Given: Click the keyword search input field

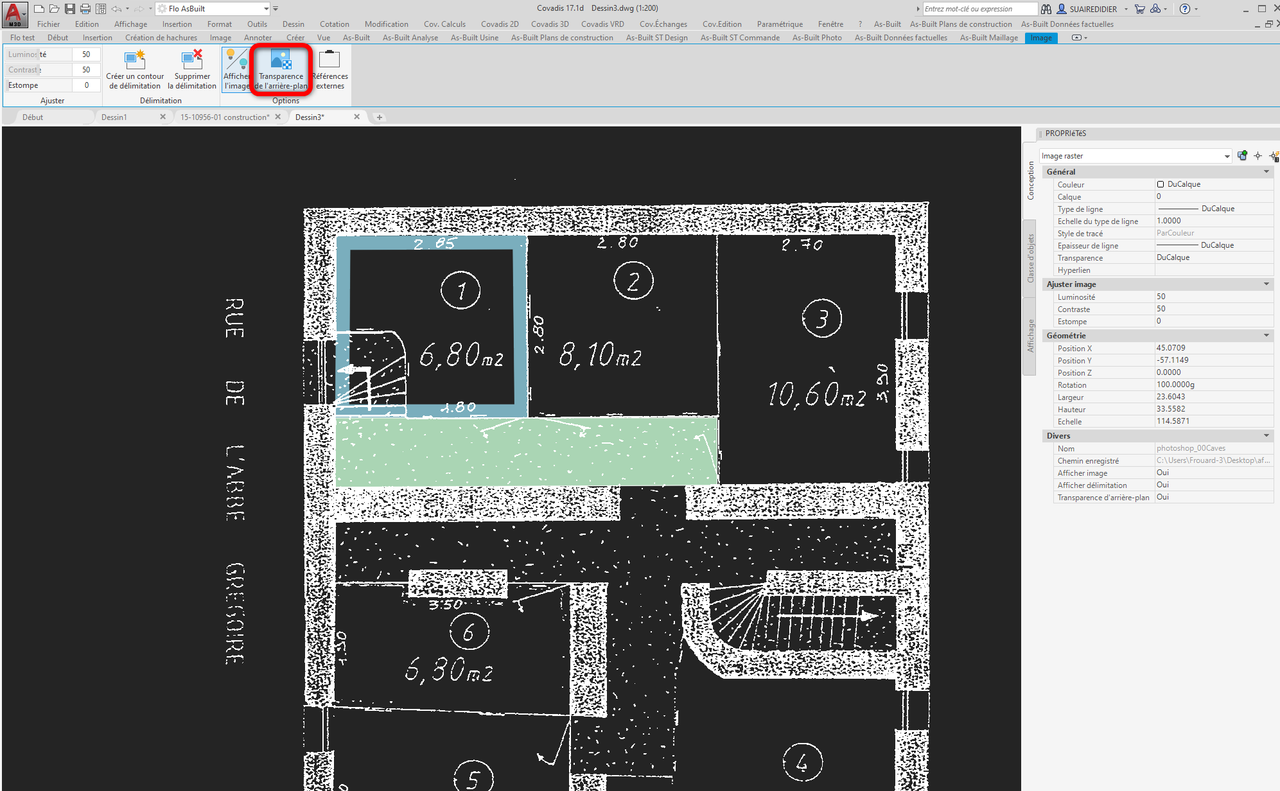Looking at the screenshot, I should click(980, 9).
